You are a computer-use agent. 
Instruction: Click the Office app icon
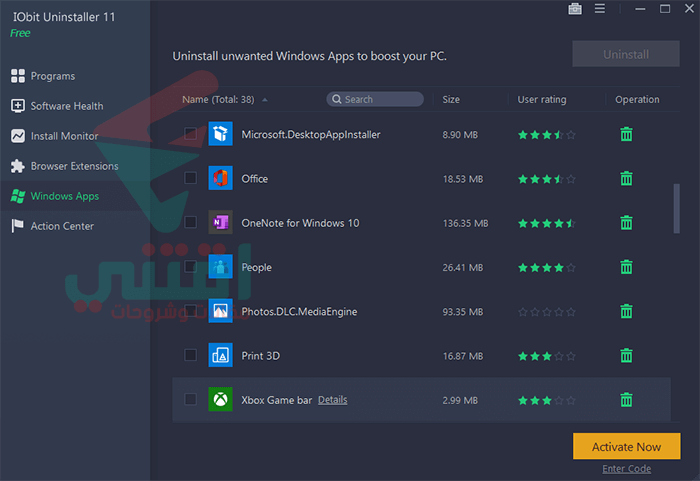coord(221,178)
